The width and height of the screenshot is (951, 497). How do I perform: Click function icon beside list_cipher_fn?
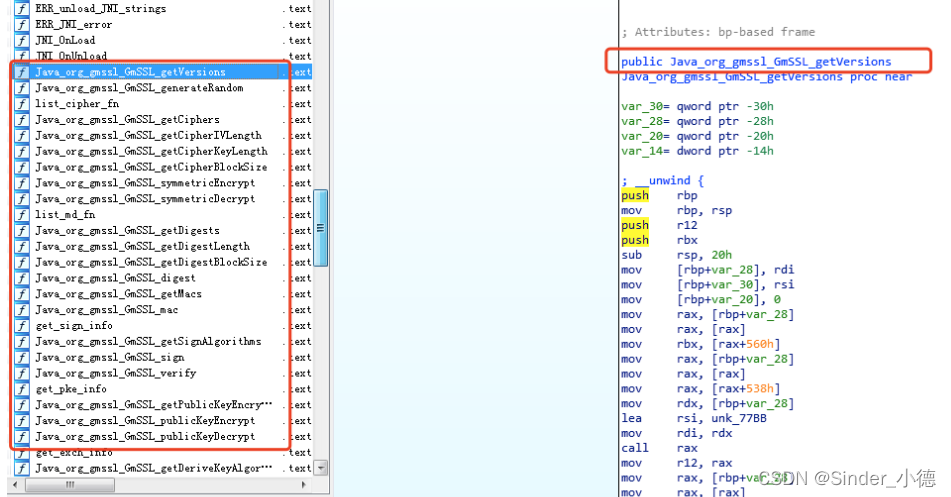pyautogui.click(x=22, y=103)
